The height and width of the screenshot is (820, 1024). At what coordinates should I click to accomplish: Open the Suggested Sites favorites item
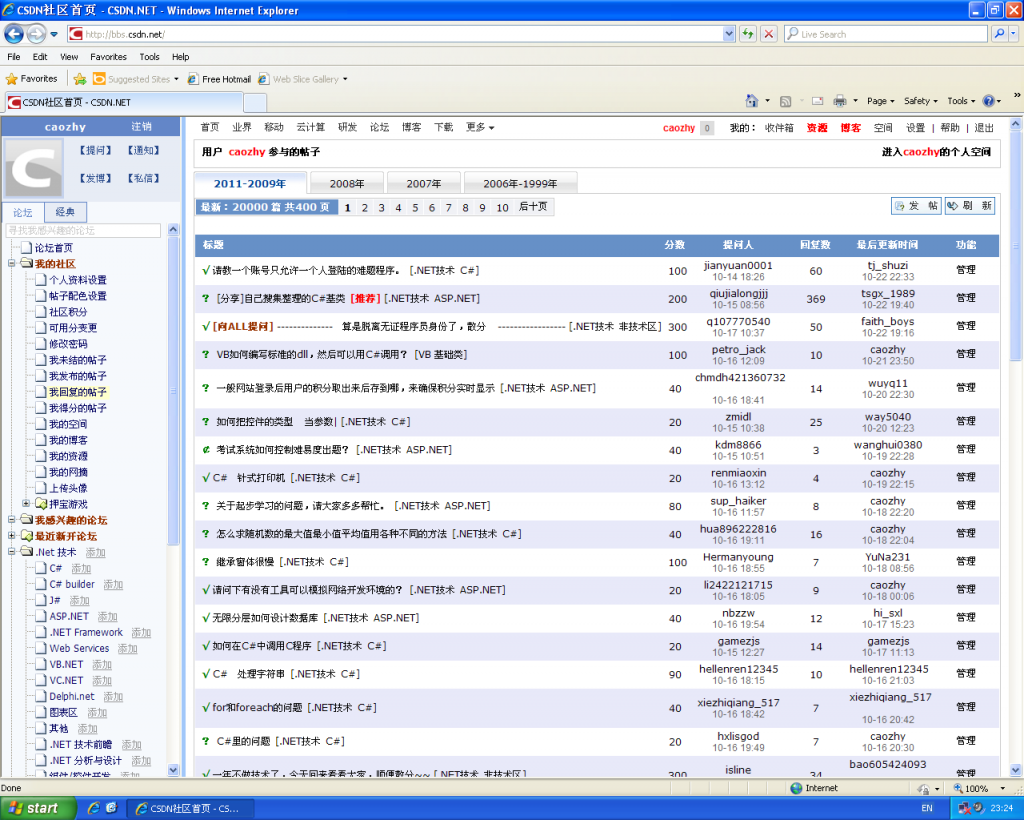(x=135, y=79)
